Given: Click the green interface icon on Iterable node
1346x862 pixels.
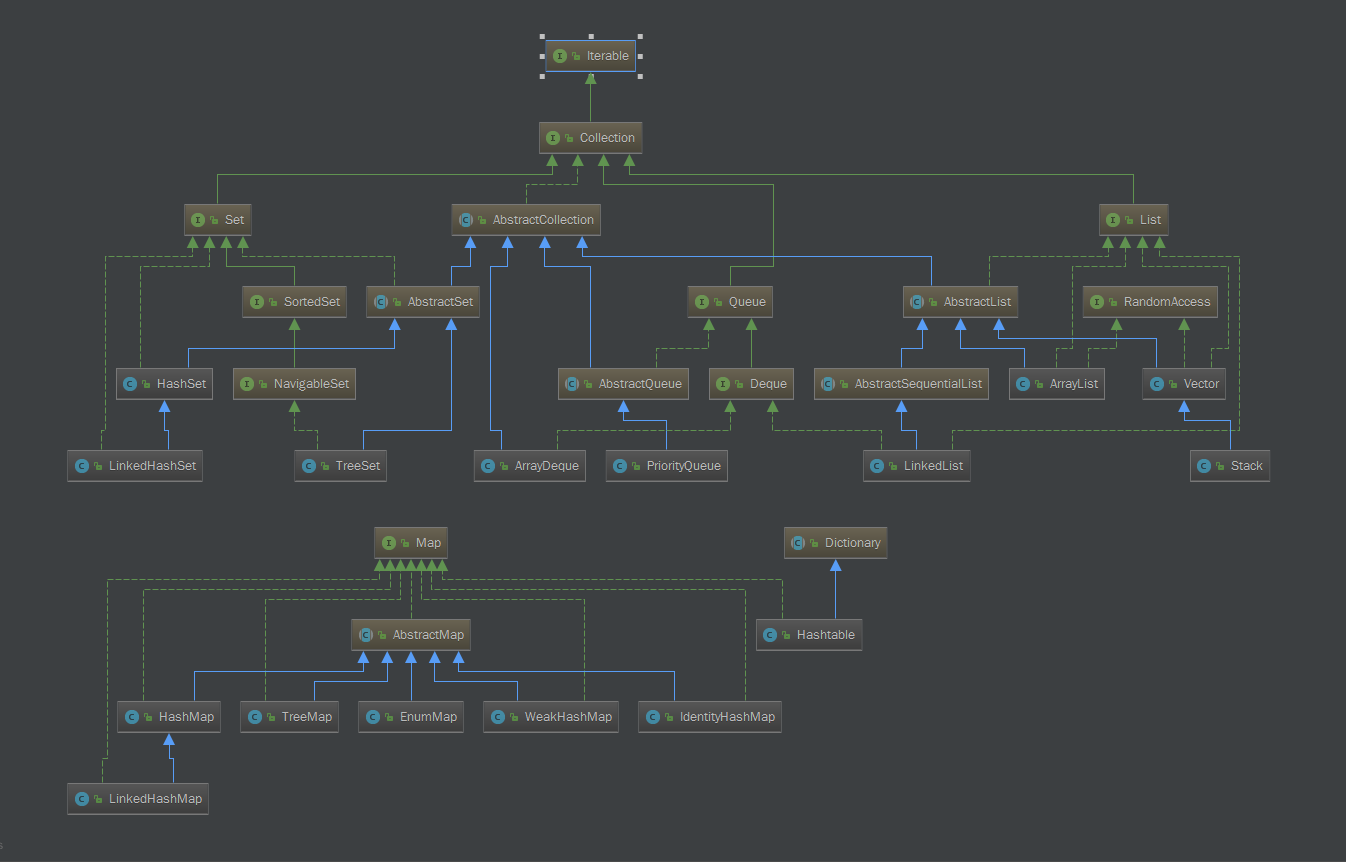Looking at the screenshot, I should coord(560,56).
